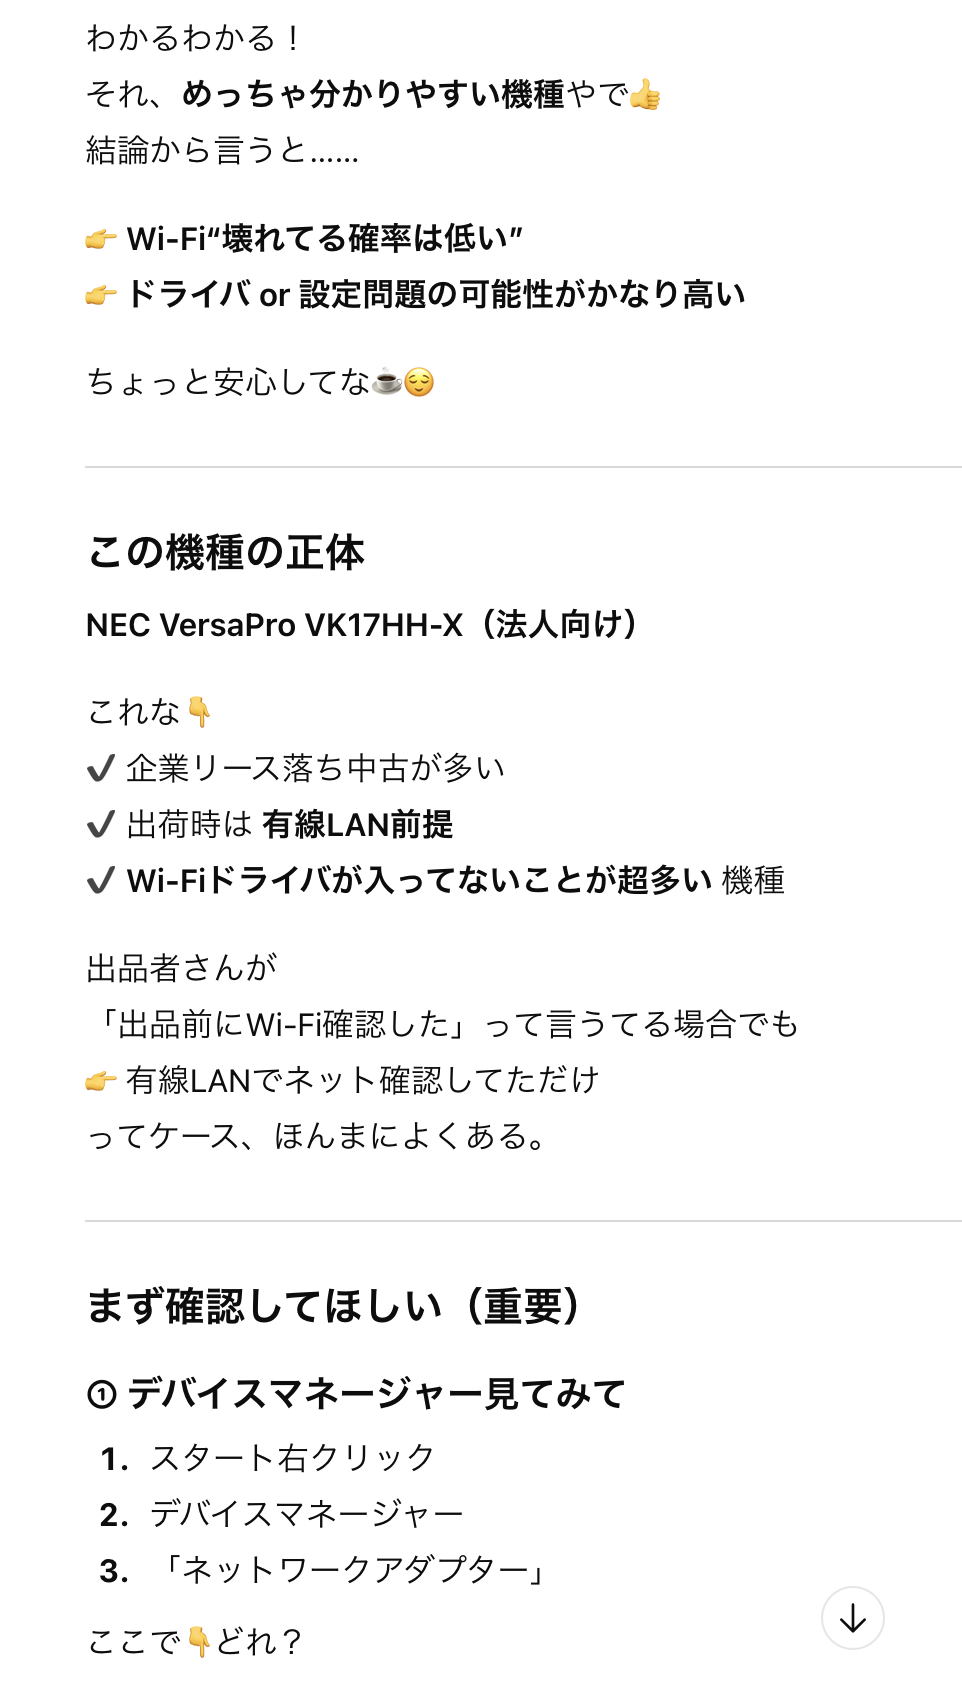Viewport: 962px width, 1684px height.
Task: Click the pointing-hand emoji before 有線LANでネット確認
Action: [101, 1081]
